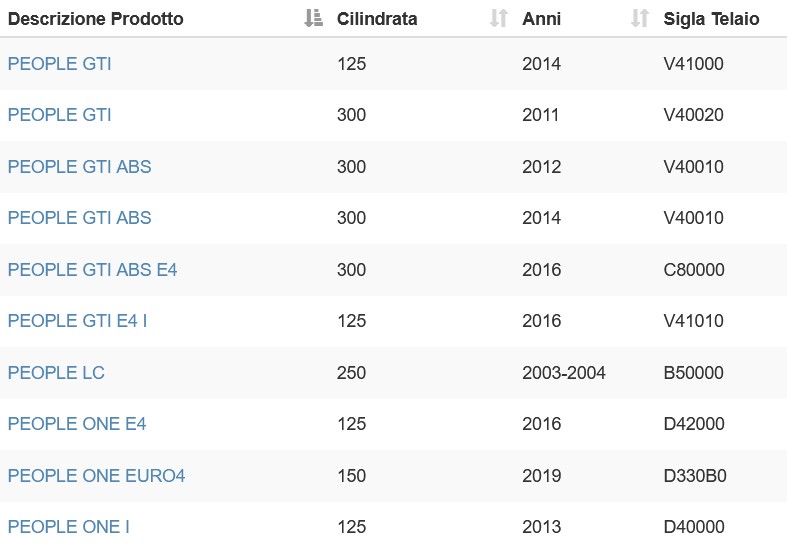
Task: Open PEOPLE ONE E4 product link
Action: (x=77, y=424)
